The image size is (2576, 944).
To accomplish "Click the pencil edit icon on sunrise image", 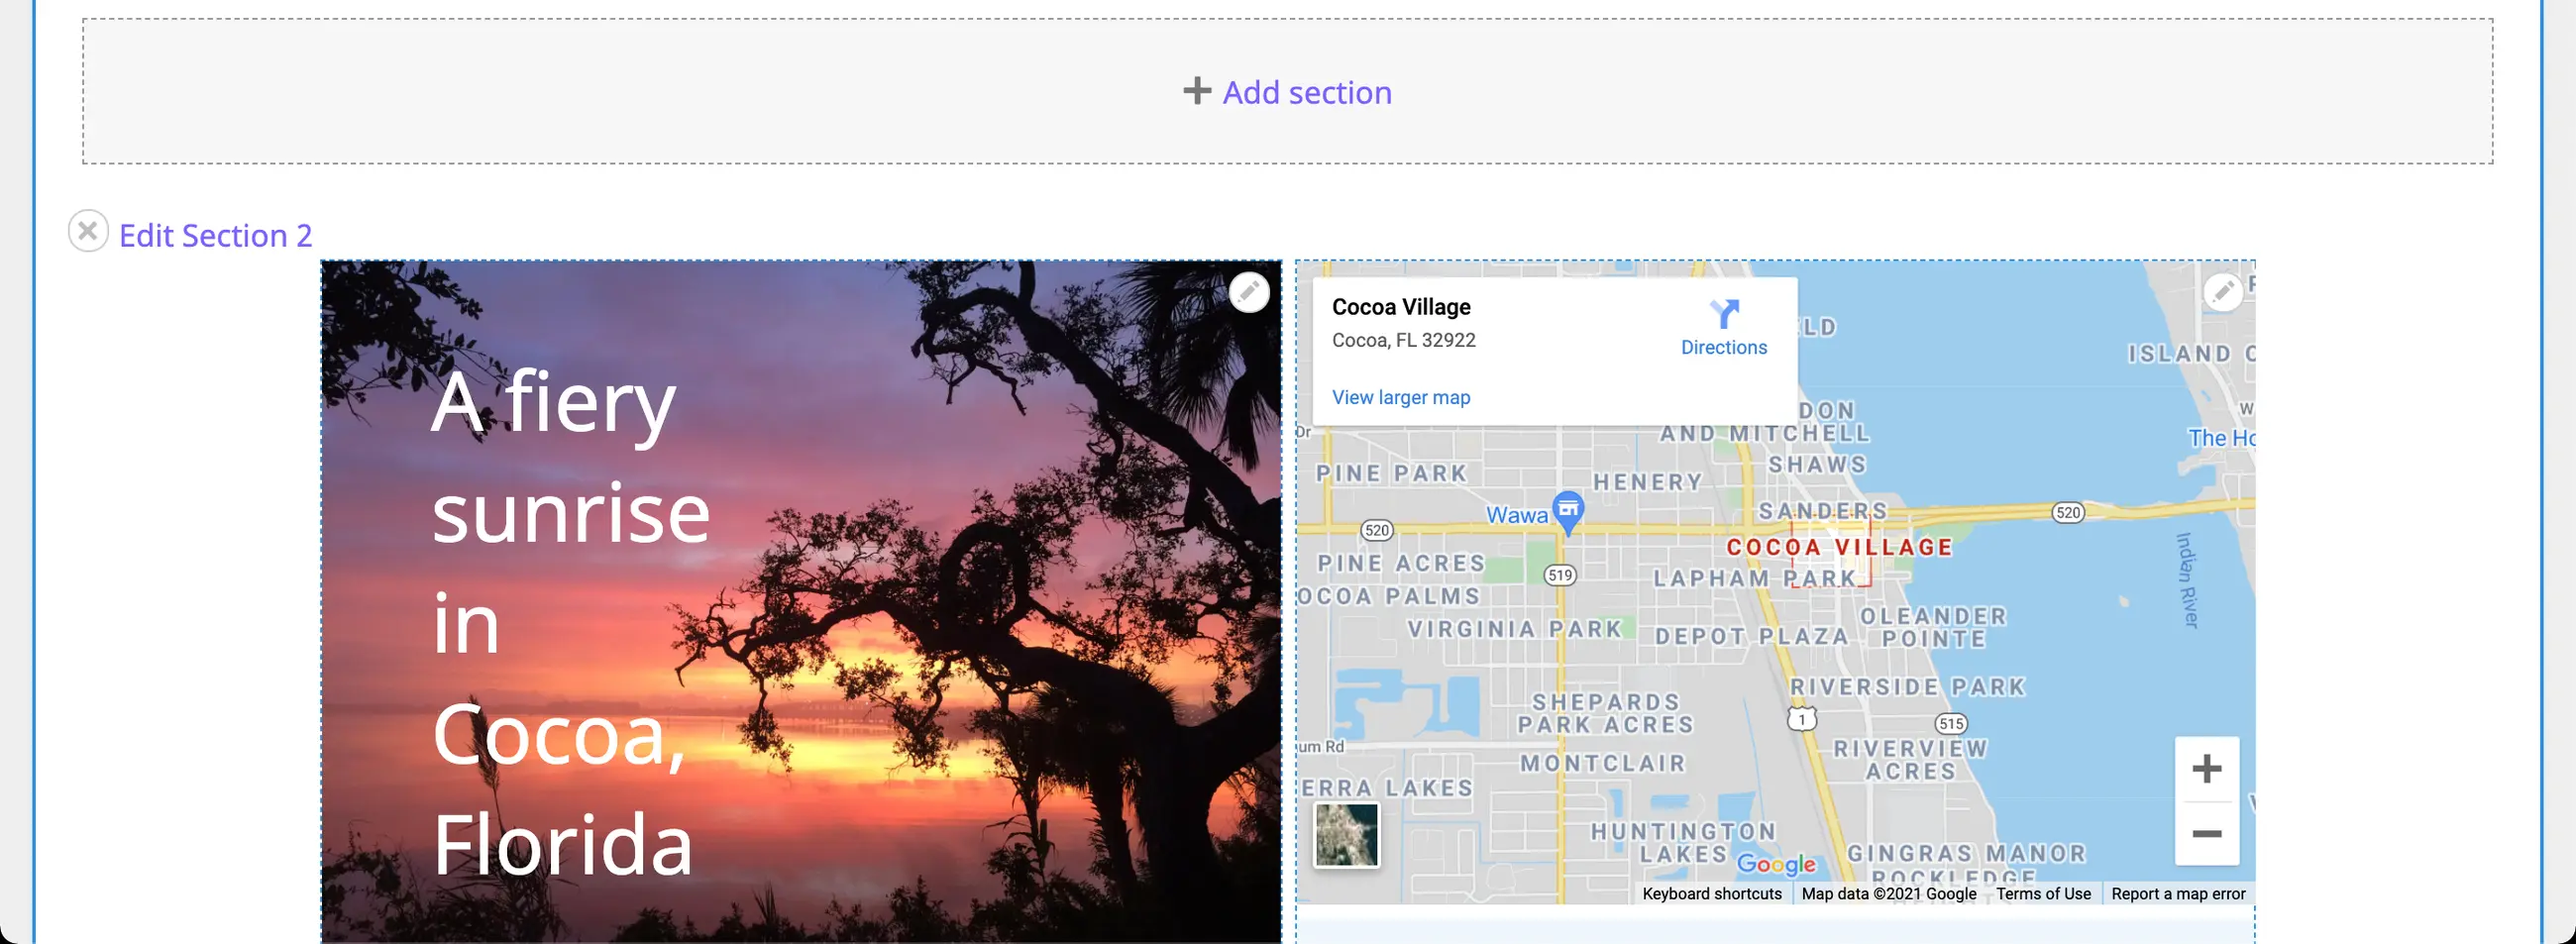I will [x=1248, y=292].
